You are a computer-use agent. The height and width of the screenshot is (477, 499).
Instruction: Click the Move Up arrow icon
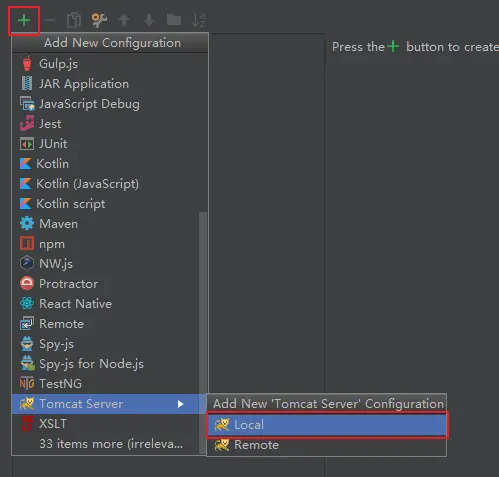[124, 20]
